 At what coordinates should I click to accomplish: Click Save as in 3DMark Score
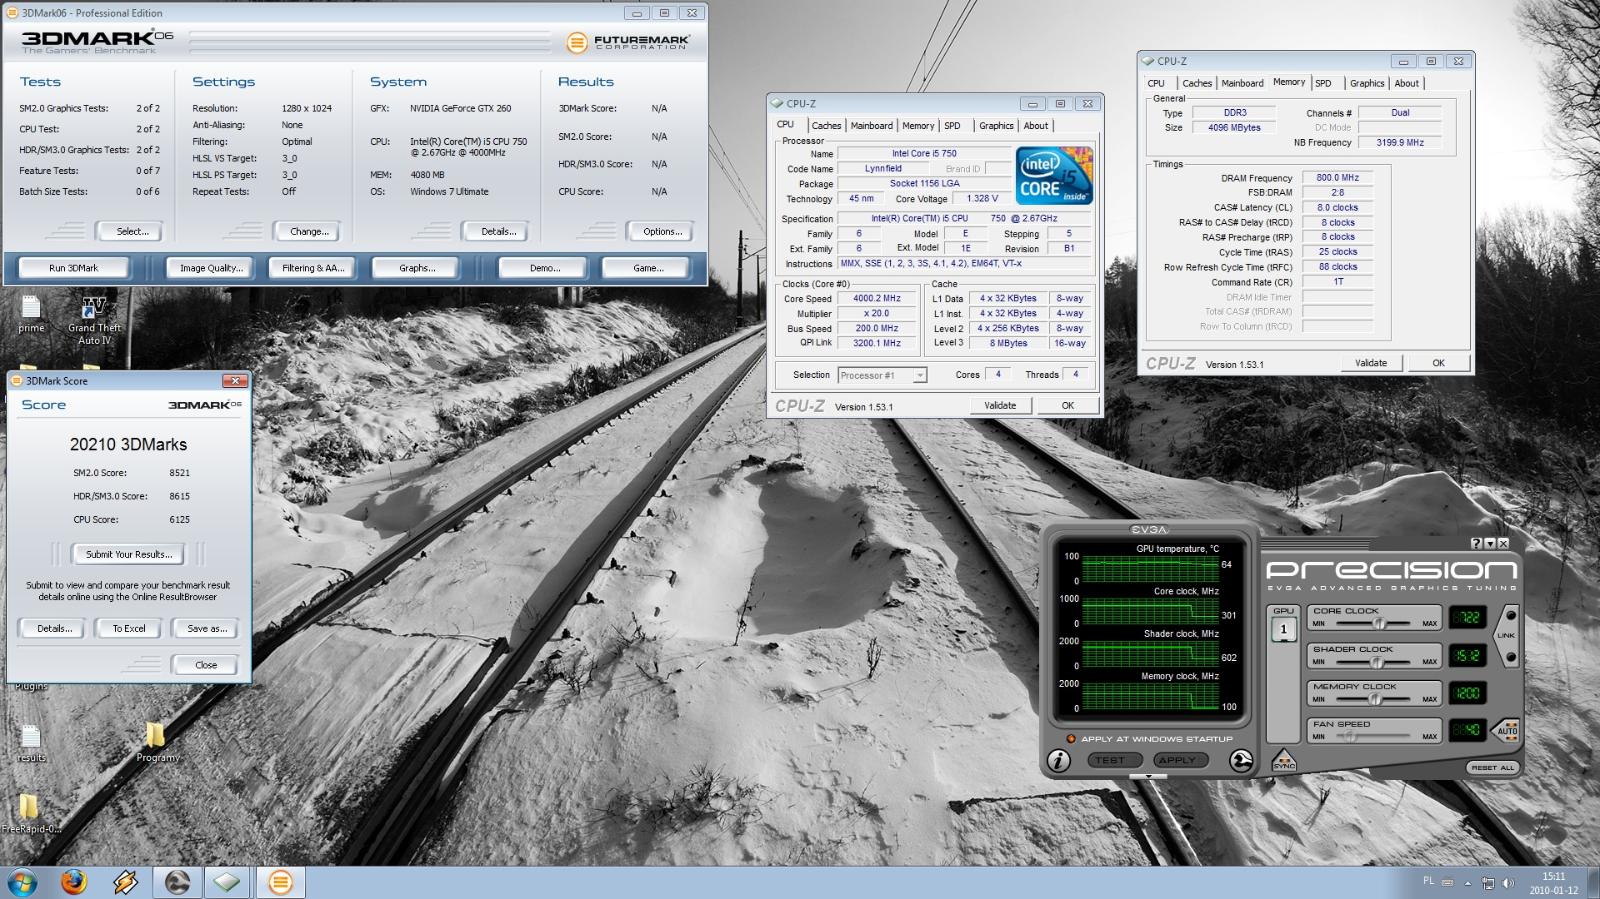pyautogui.click(x=207, y=629)
